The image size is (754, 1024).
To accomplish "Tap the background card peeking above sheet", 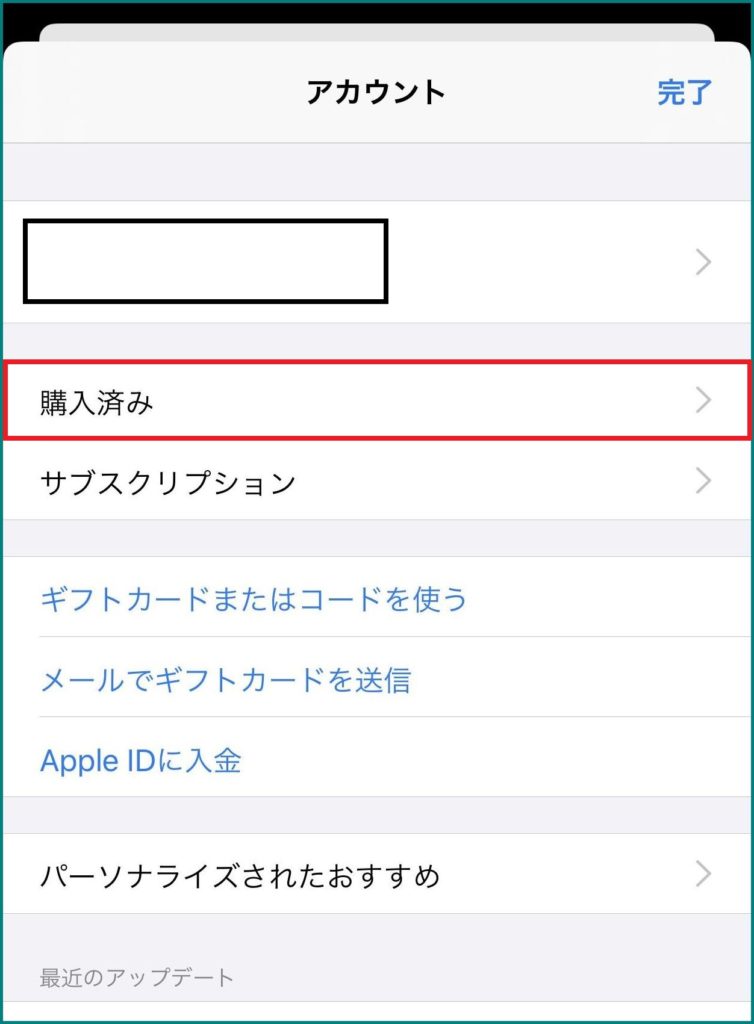I will point(377,32).
